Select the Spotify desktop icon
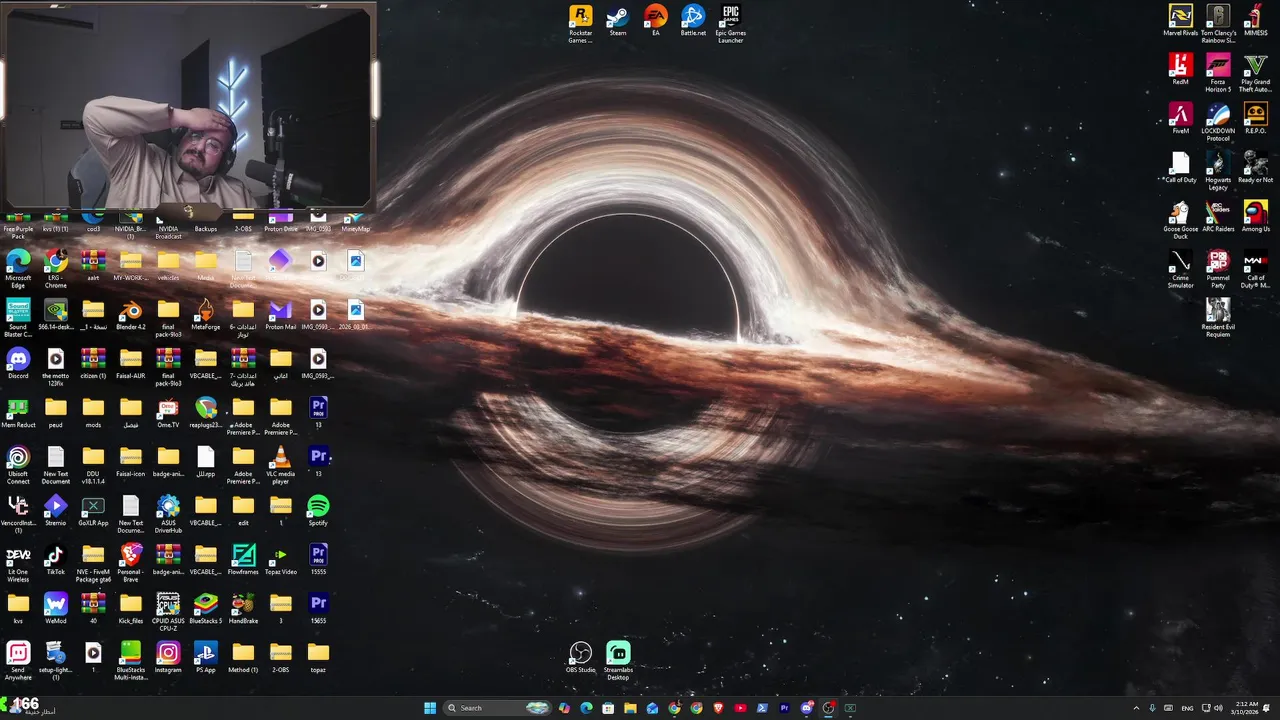 coord(318,510)
